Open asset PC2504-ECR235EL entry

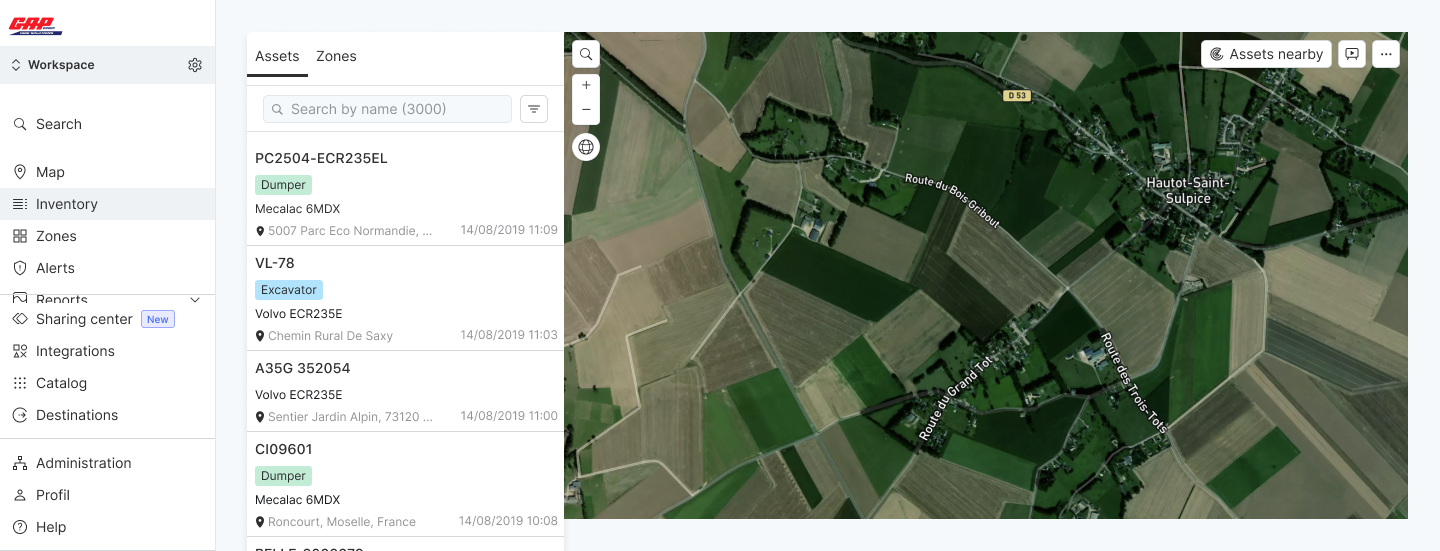405,193
